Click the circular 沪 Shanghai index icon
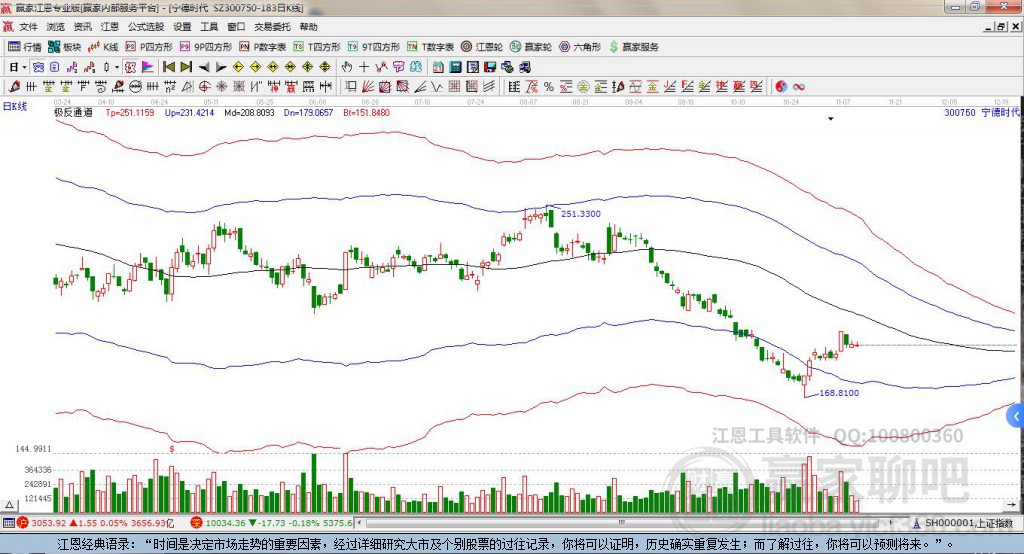1024x554 pixels. pos(23,523)
